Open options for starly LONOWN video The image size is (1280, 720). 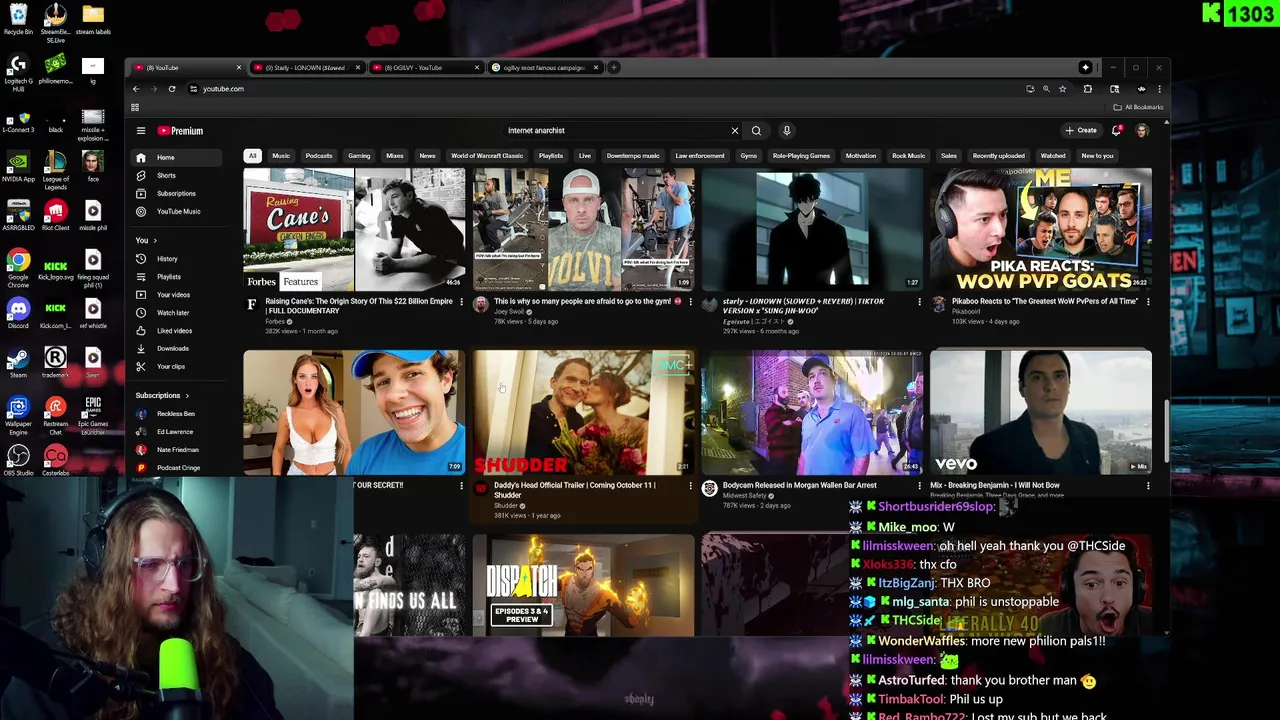coord(919,302)
